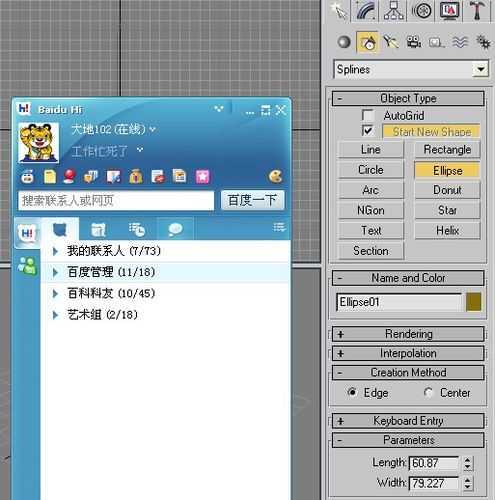Open the recent contacts clock tab

pos(137,229)
